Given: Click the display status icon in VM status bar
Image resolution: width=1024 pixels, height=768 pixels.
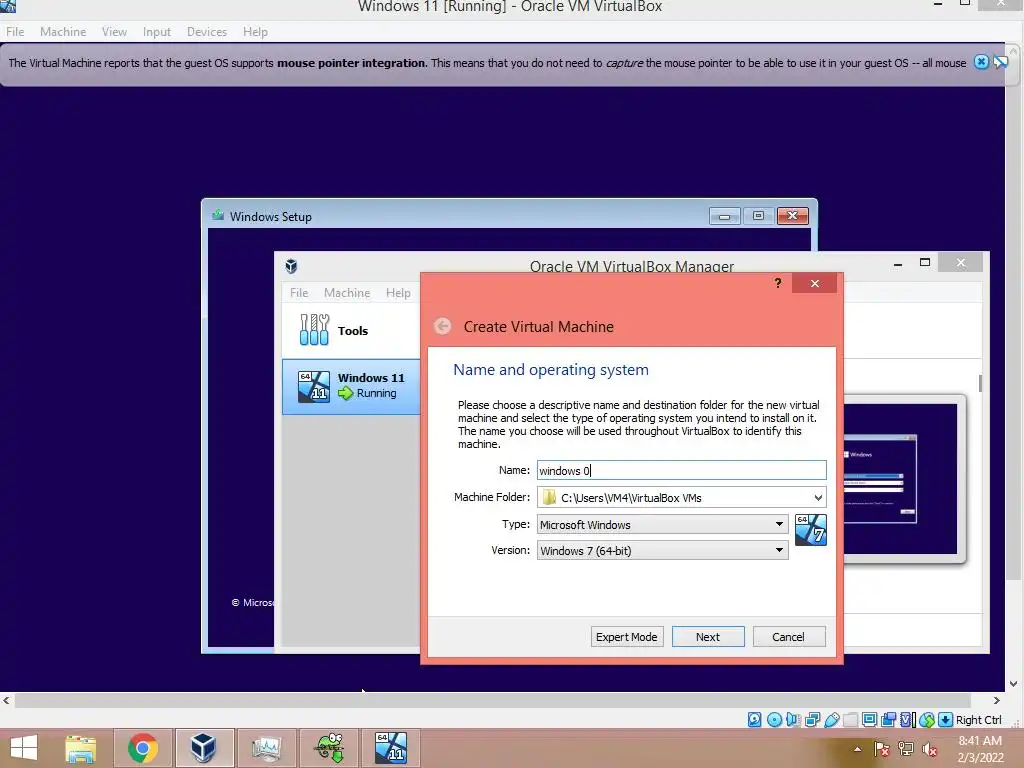Looking at the screenshot, I should (869, 720).
